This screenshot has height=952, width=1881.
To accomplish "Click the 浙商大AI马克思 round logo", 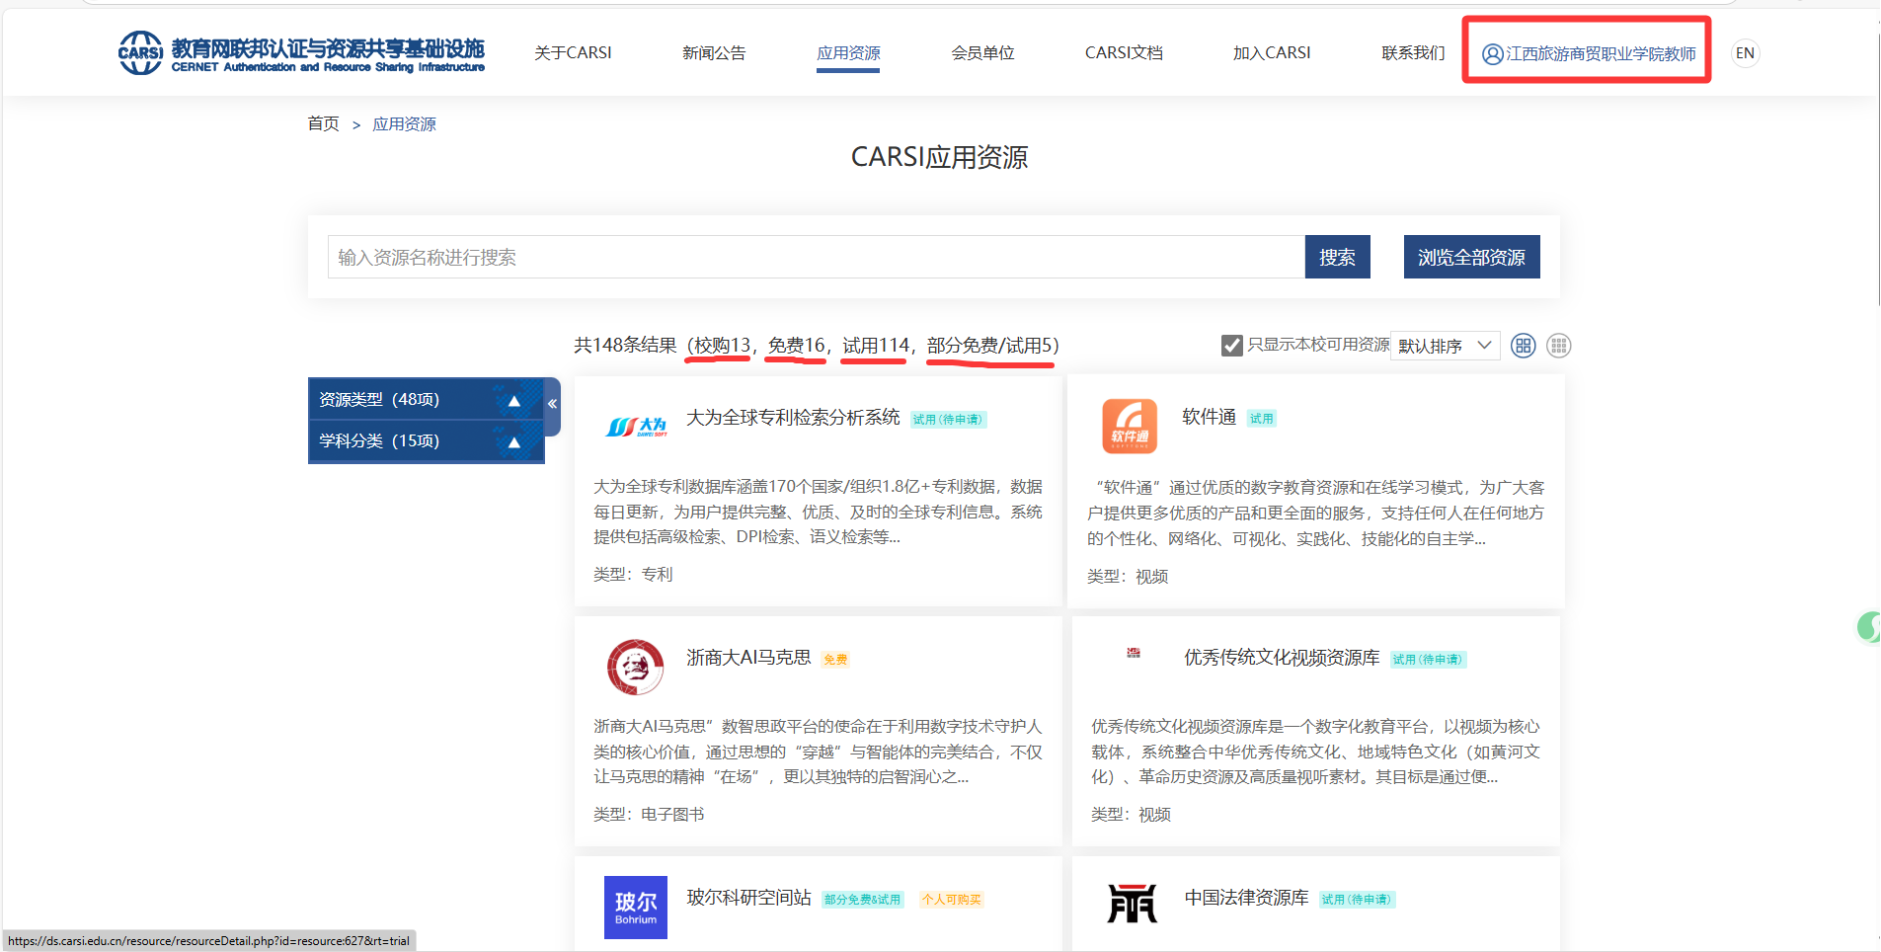I will pos(635,667).
